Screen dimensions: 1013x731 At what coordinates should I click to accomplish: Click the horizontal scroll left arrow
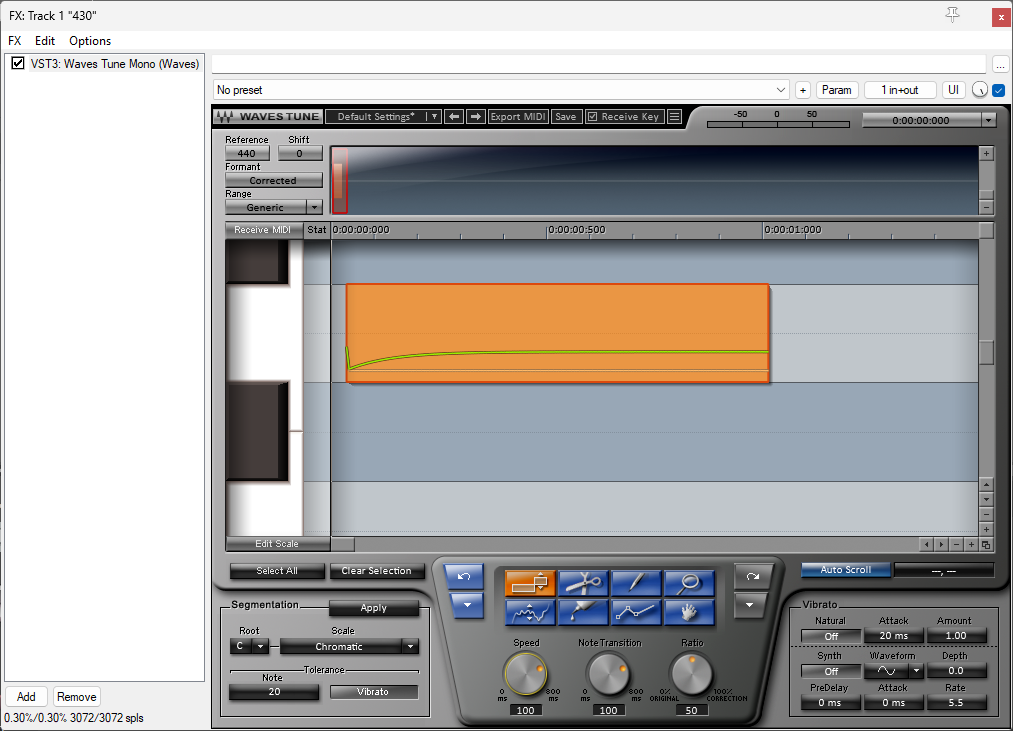pyautogui.click(x=926, y=544)
